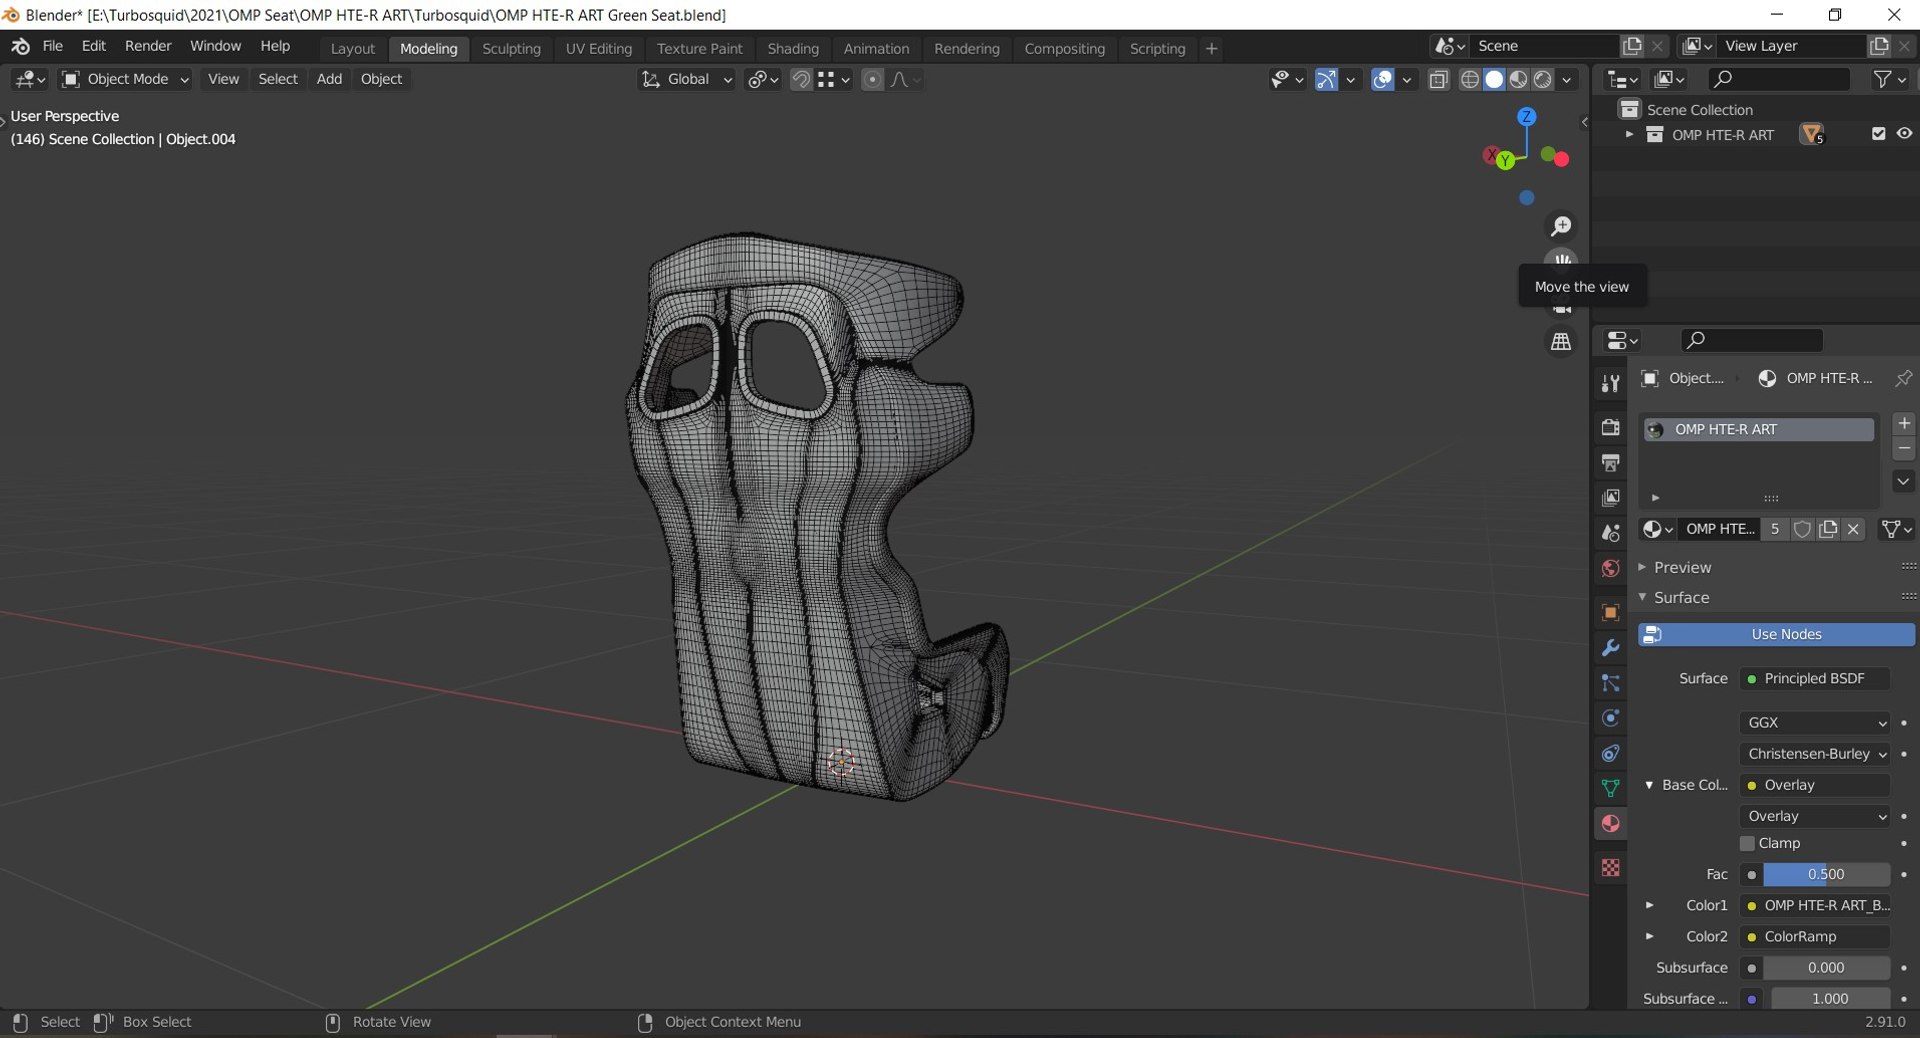This screenshot has height=1038, width=1920.
Task: Open the Physics properties tab
Action: click(1610, 718)
